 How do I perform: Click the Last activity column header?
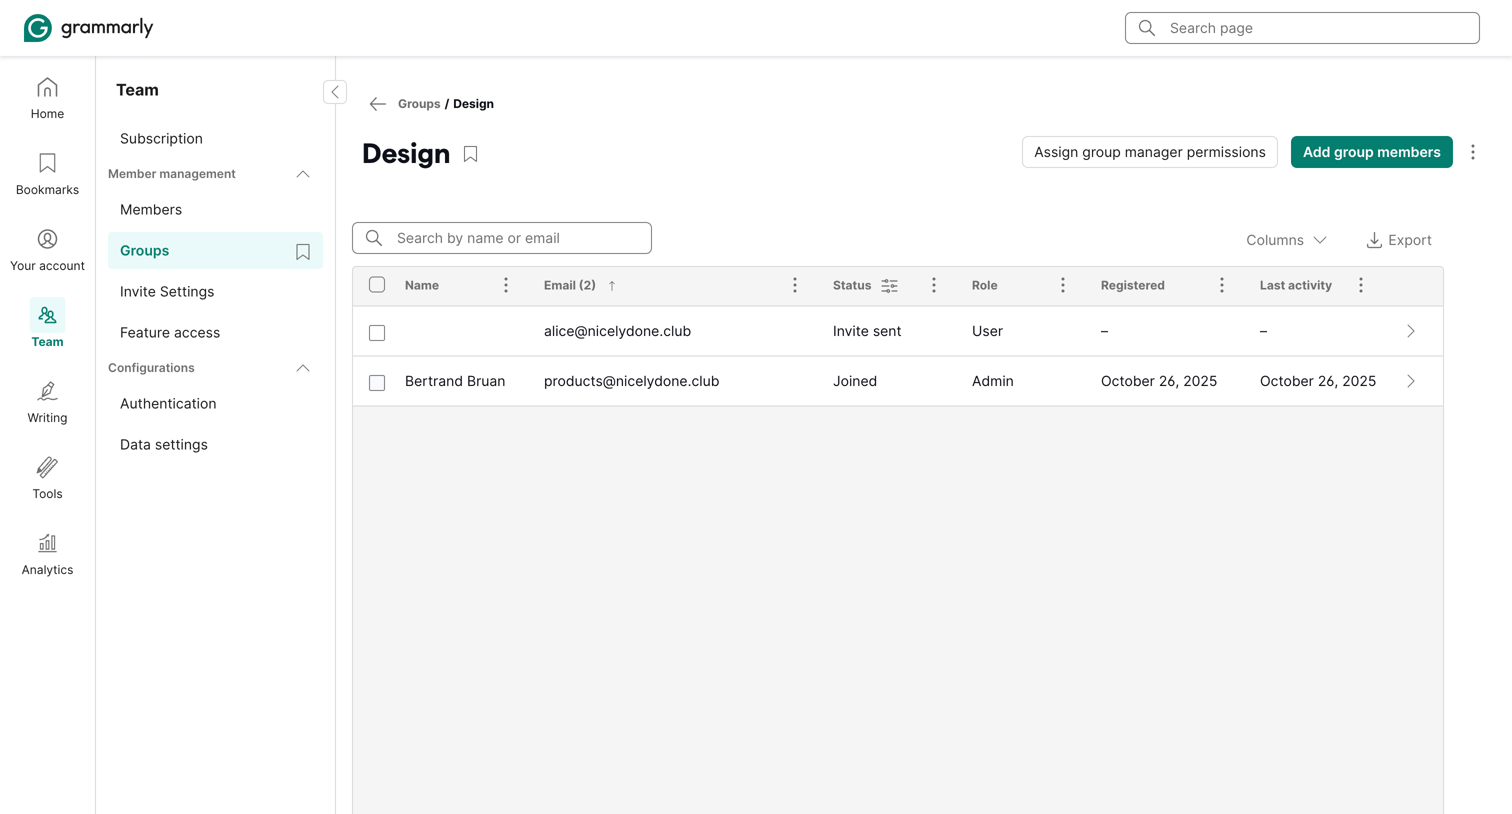1296,286
